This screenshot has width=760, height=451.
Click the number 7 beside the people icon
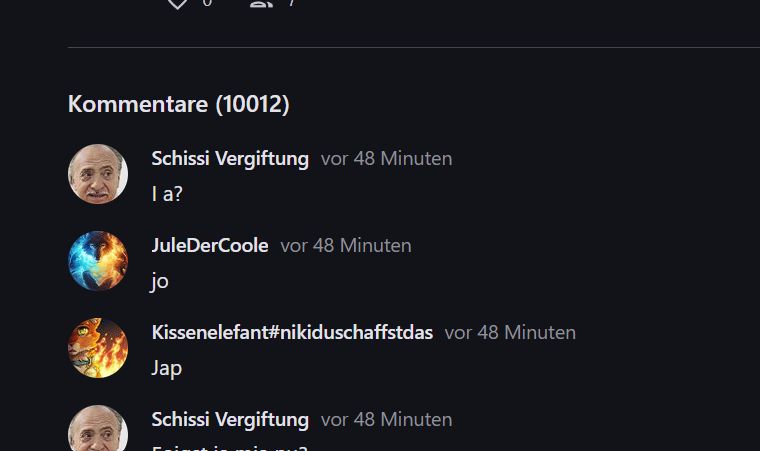pos(291,3)
